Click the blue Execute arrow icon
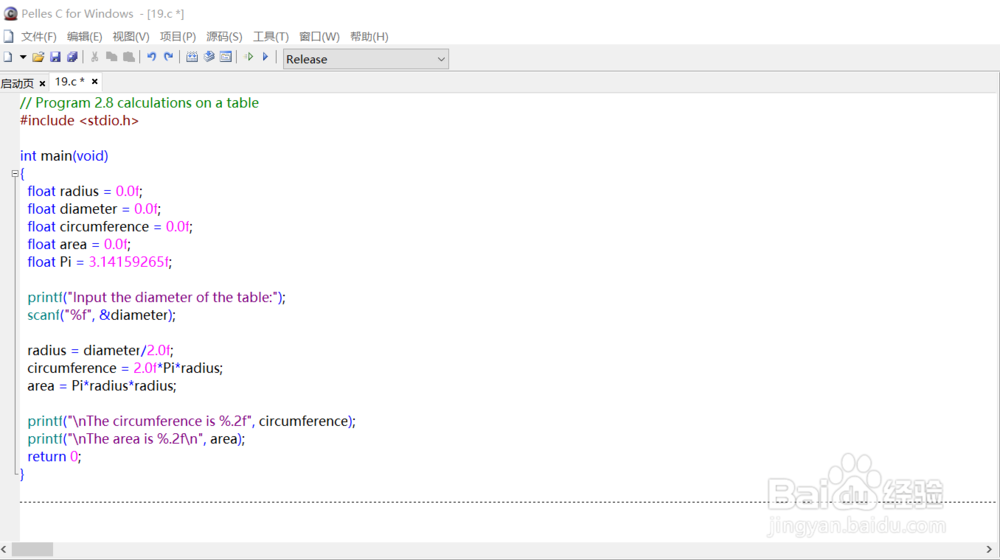 click(x=265, y=57)
